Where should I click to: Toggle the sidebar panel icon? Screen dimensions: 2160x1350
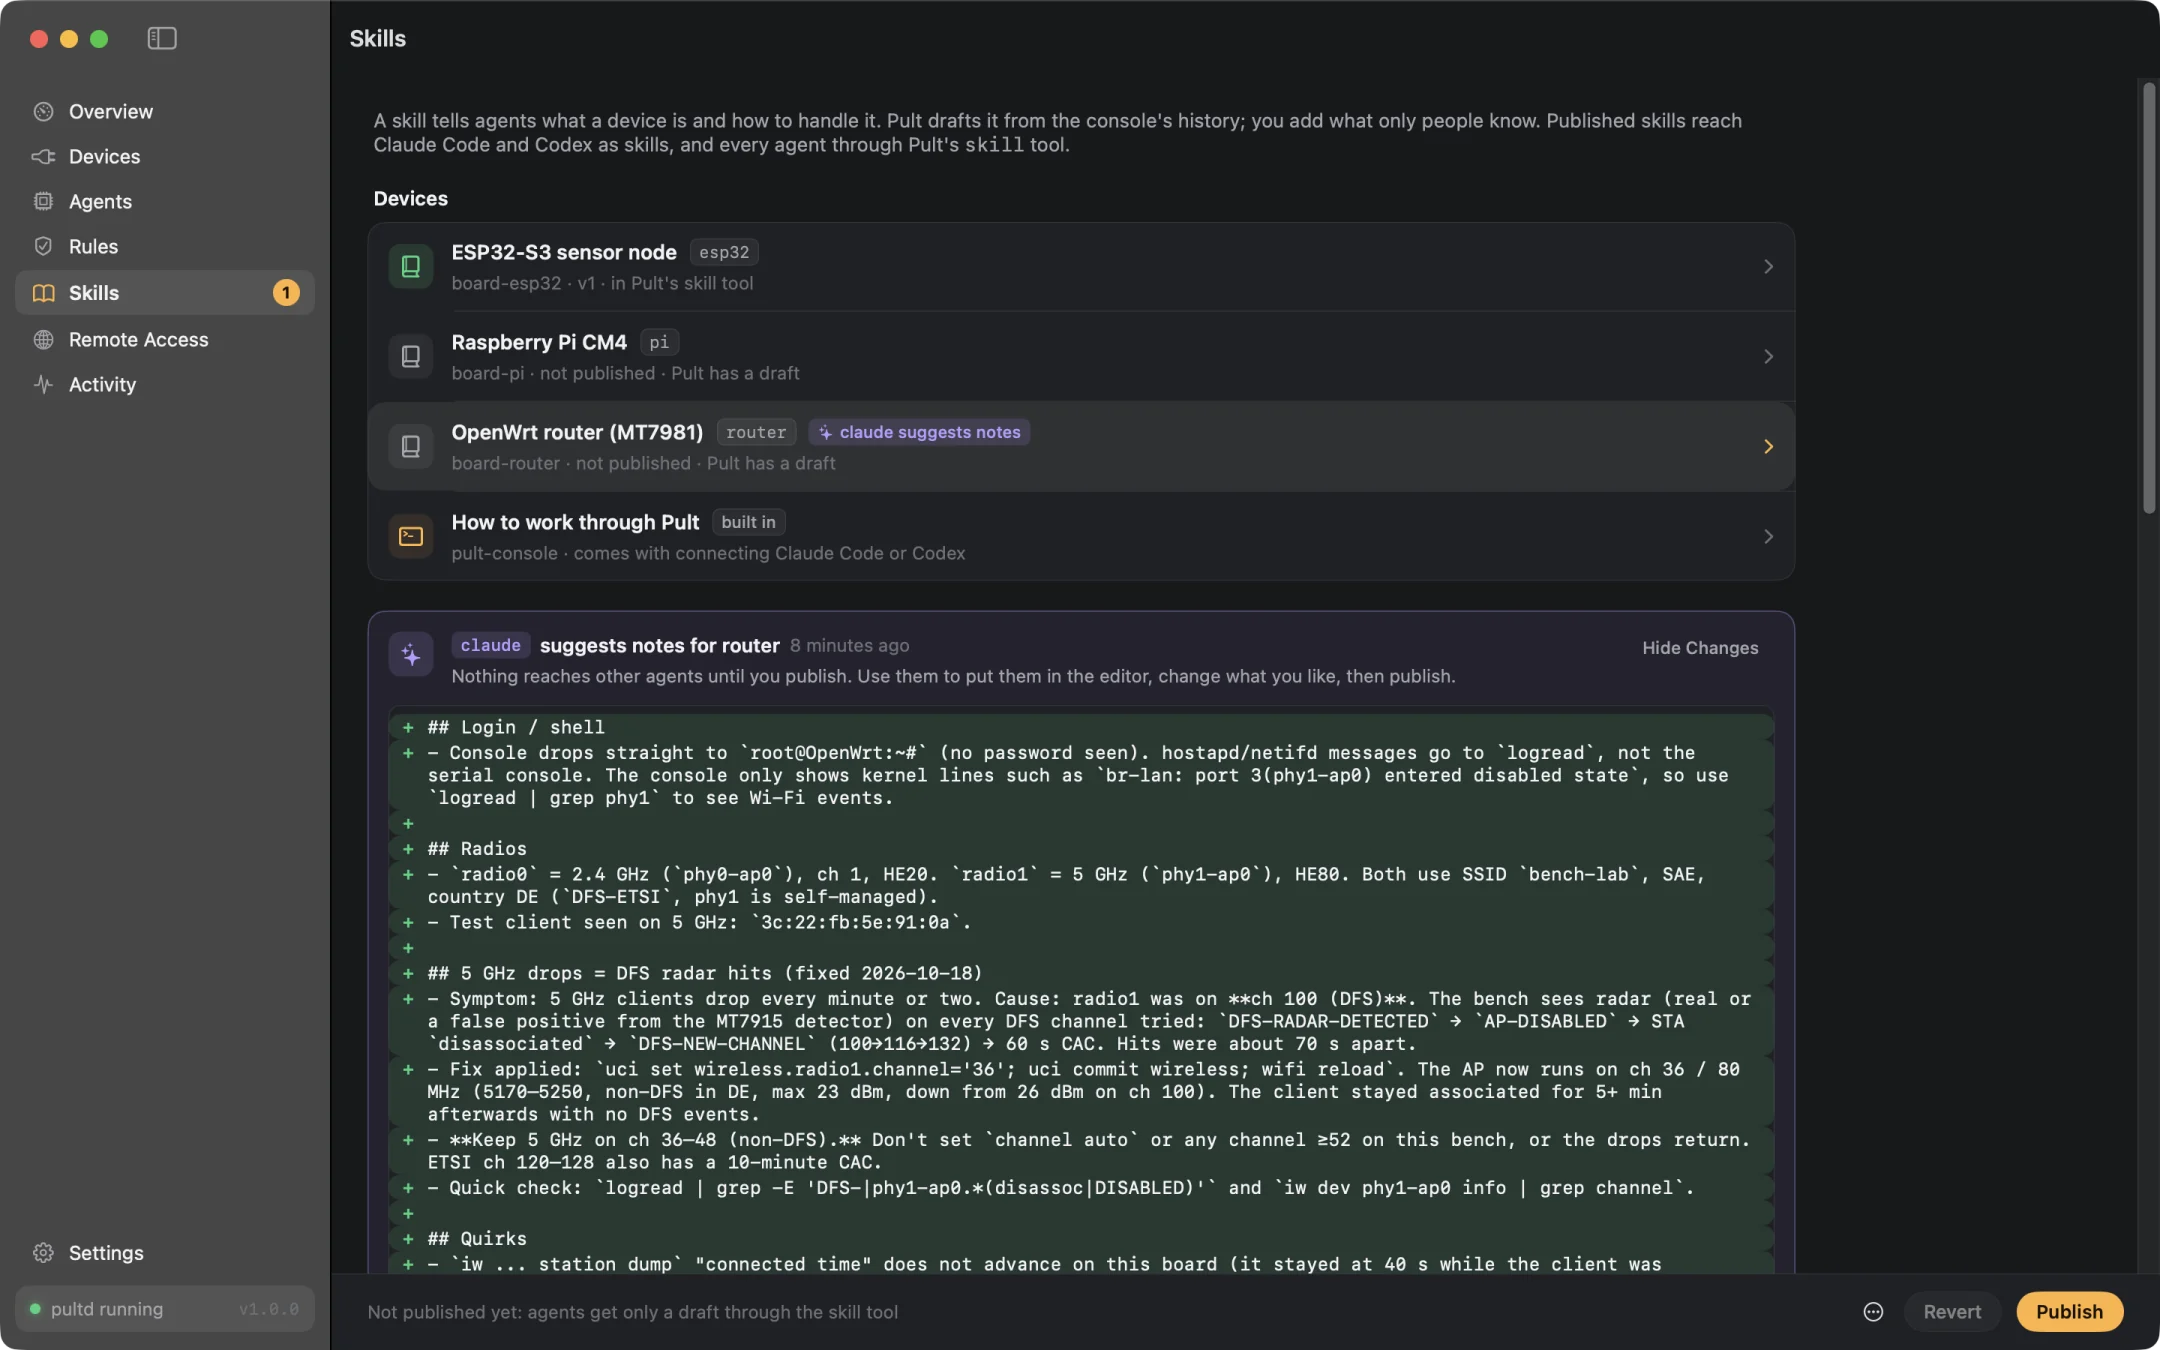coord(162,38)
